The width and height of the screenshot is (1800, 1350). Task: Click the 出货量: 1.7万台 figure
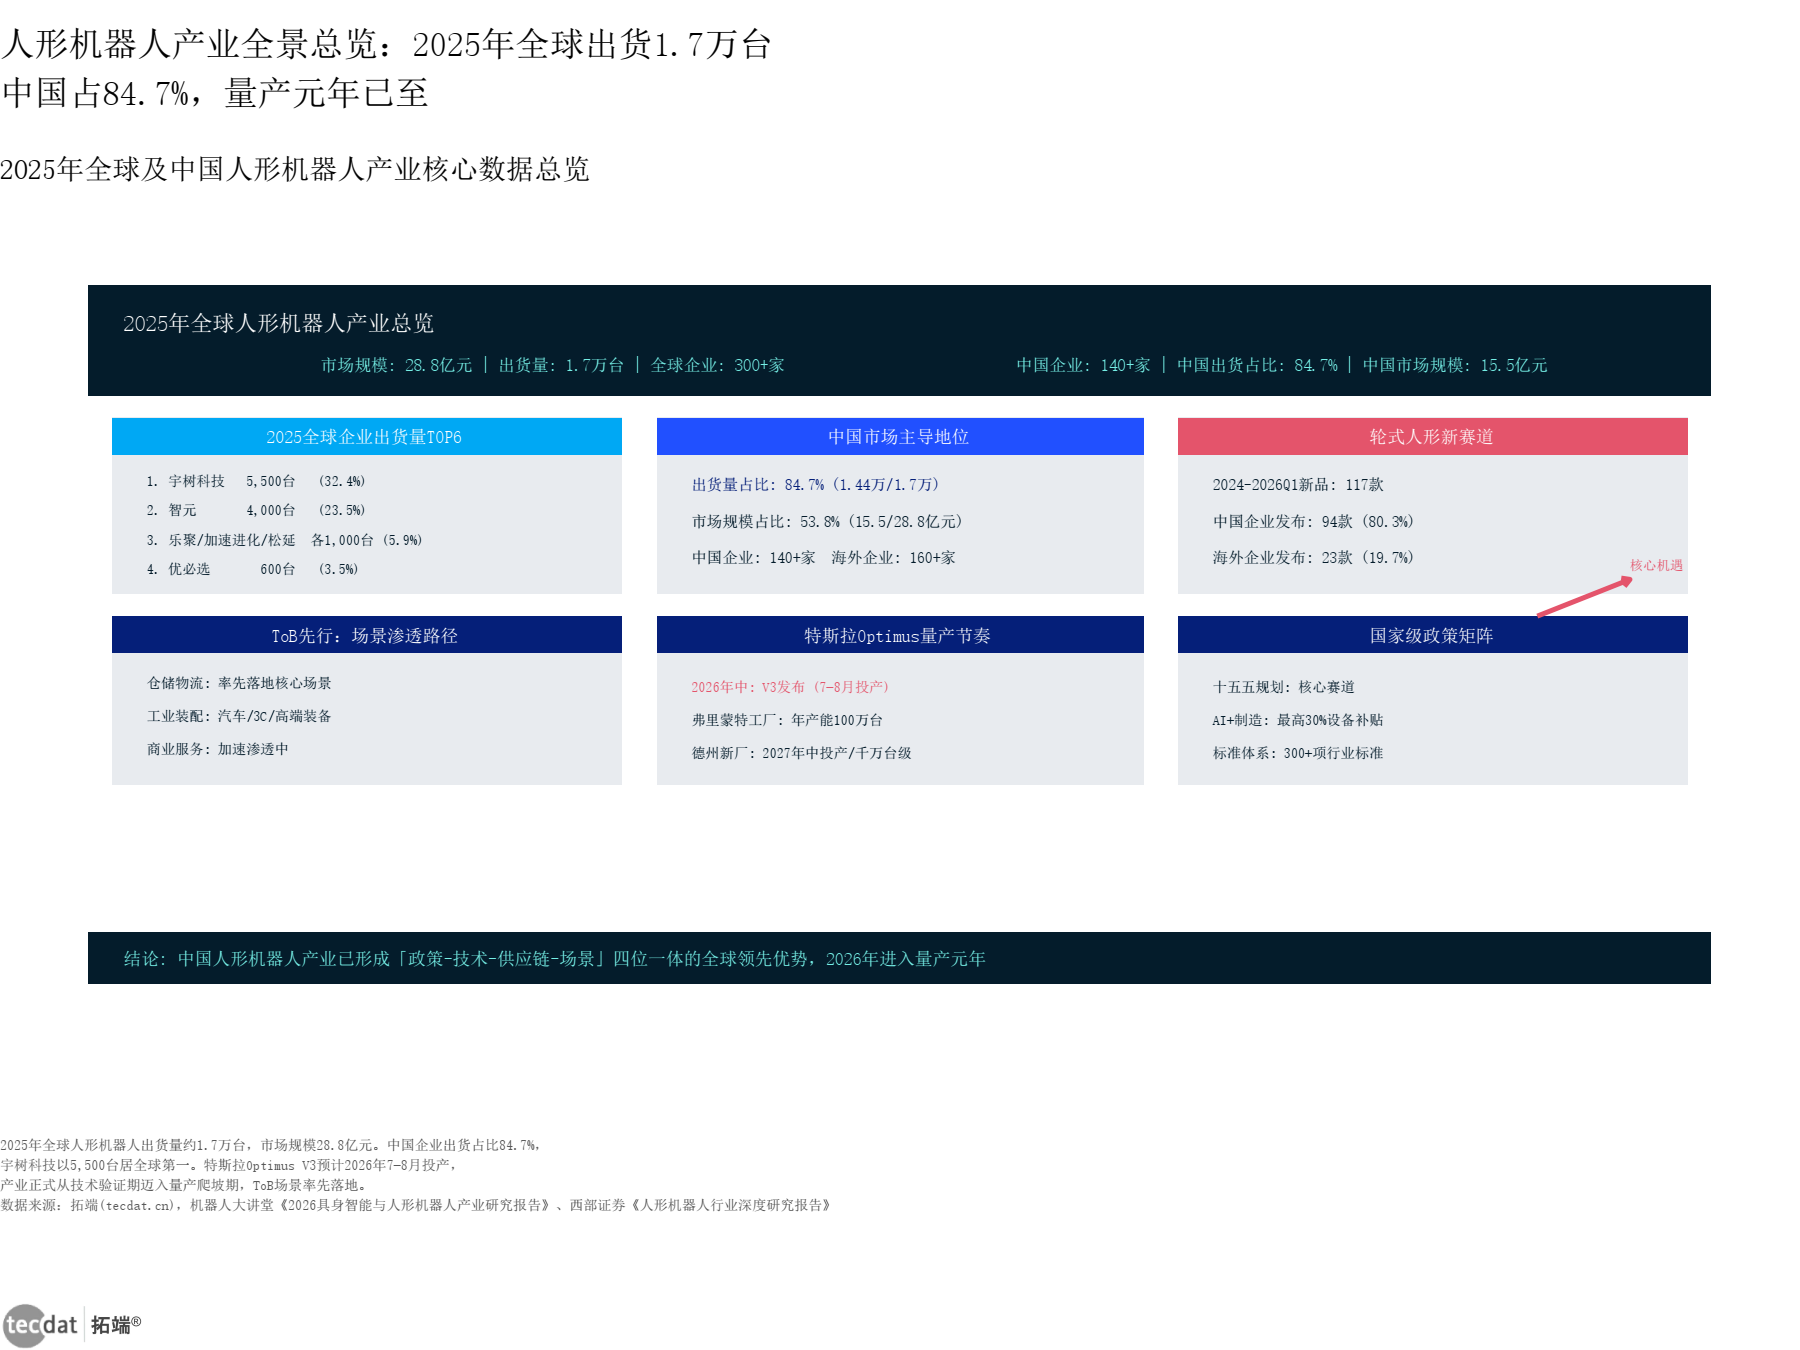[x=561, y=365]
